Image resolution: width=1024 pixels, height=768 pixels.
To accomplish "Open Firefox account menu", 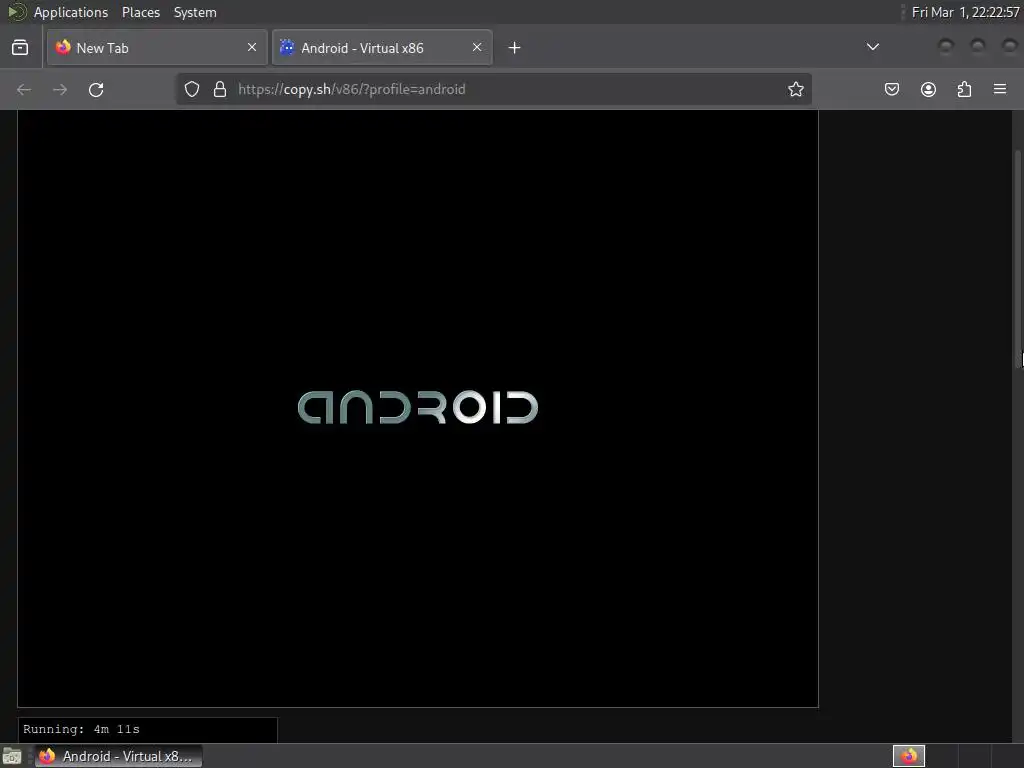I will (928, 89).
